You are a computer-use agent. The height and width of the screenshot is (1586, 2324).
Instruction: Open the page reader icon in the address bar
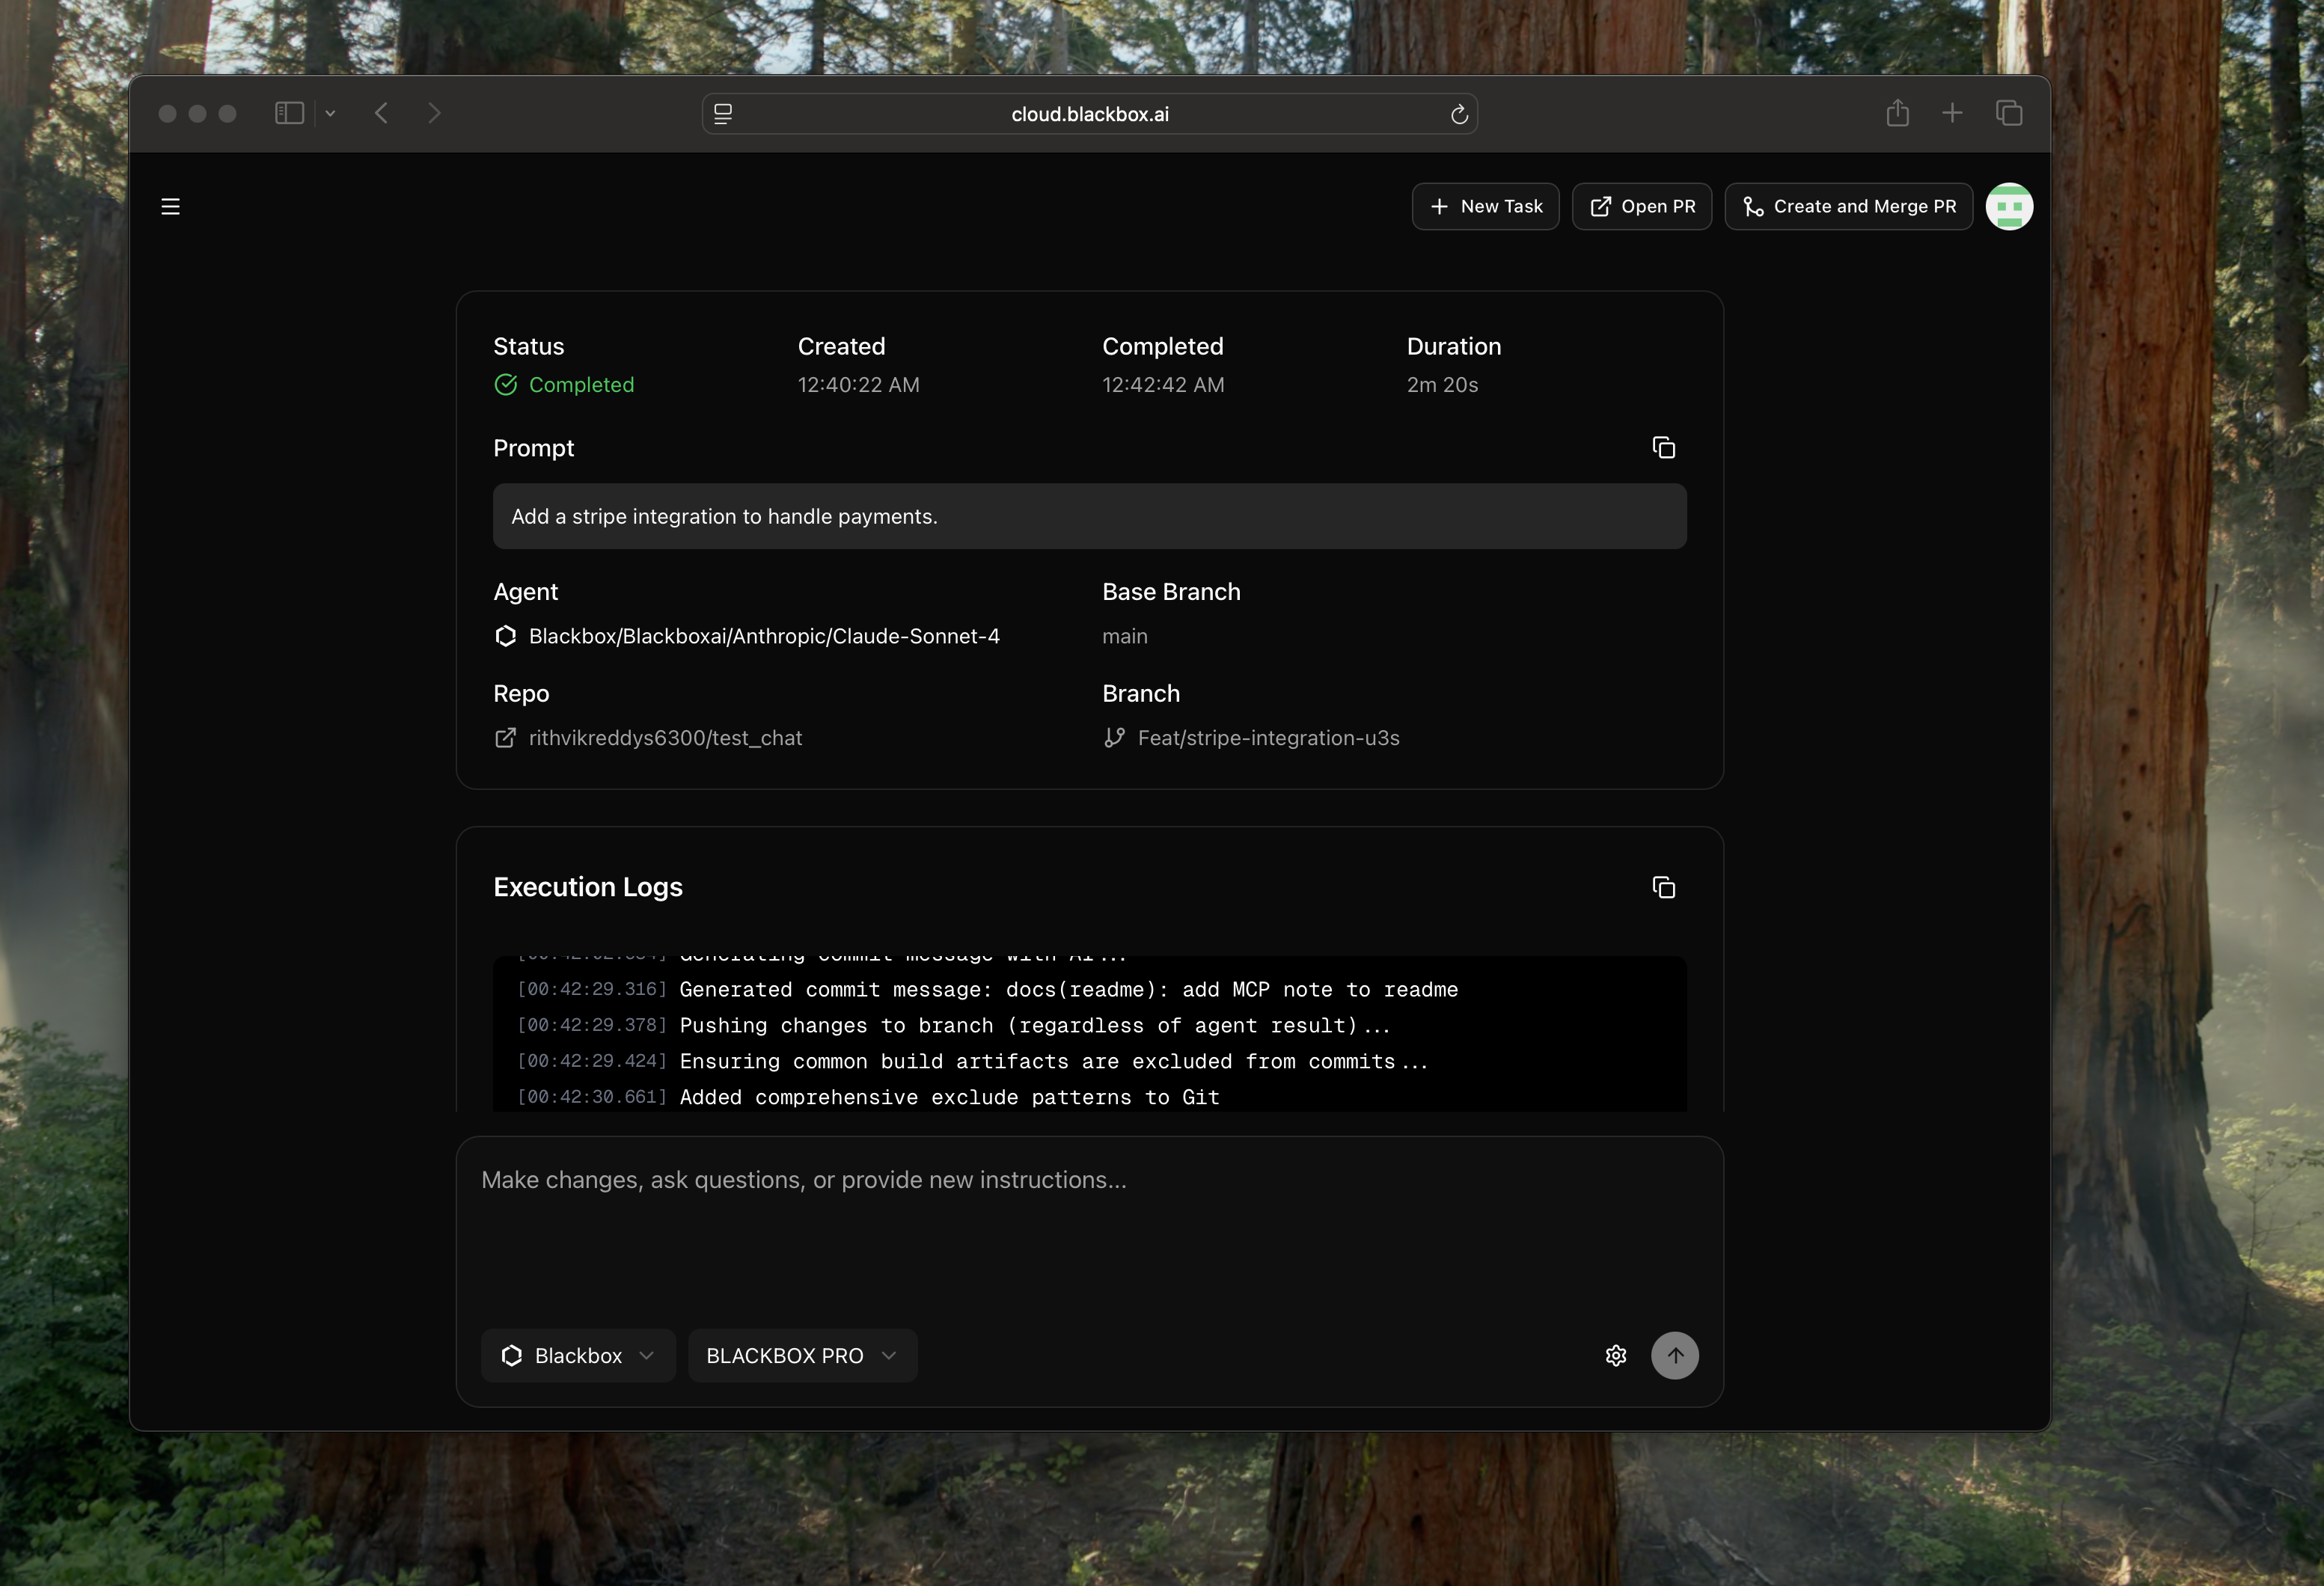[x=723, y=115]
